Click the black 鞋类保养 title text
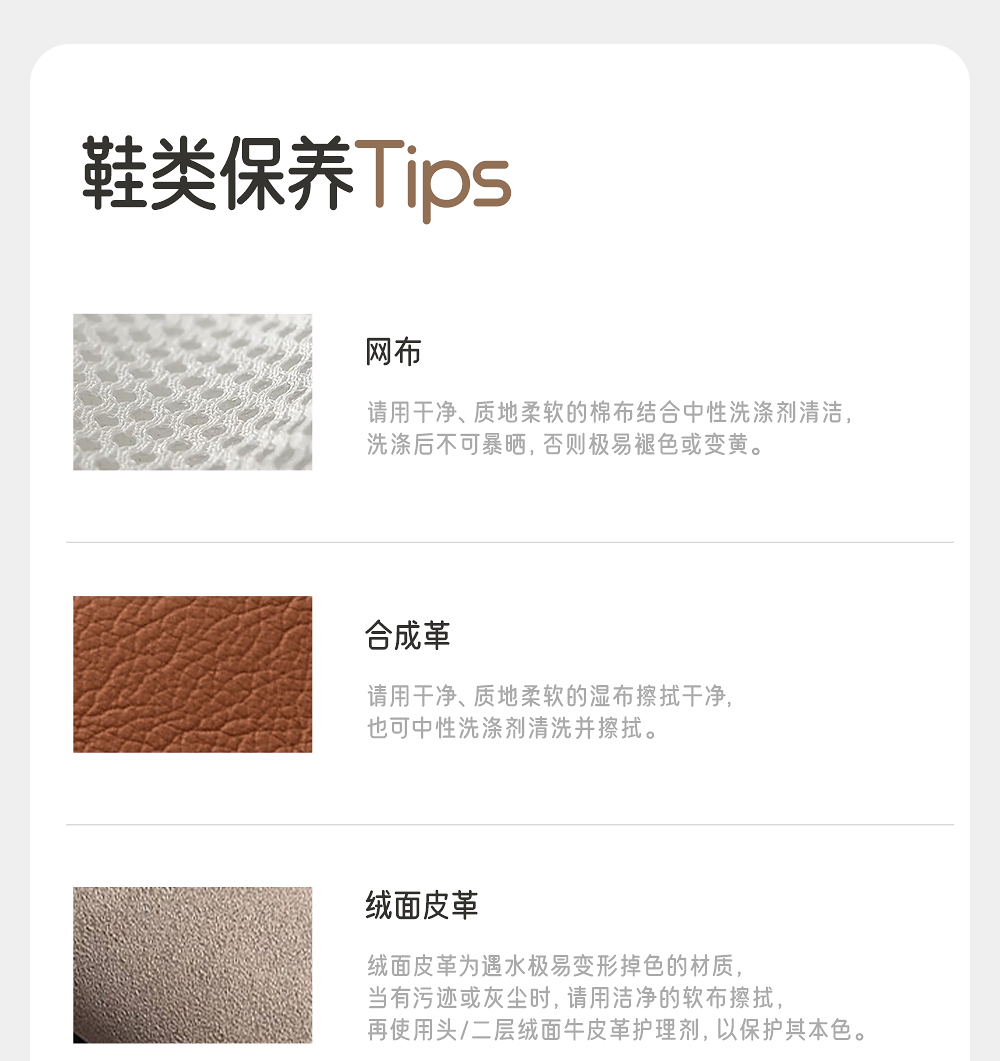The width and height of the screenshot is (1000, 1061). 218,174
